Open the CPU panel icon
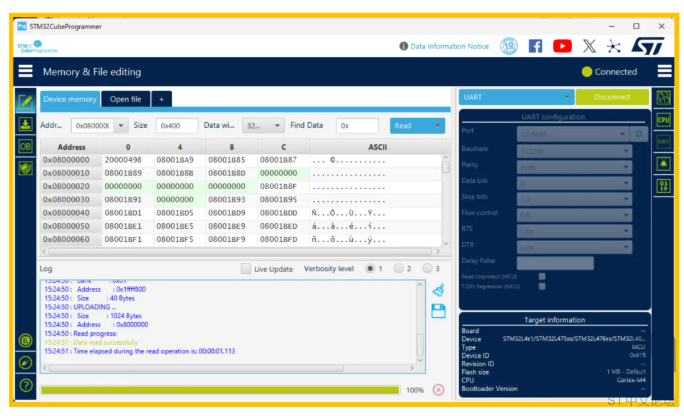Screen dimensions: 684x416 pos(663,120)
